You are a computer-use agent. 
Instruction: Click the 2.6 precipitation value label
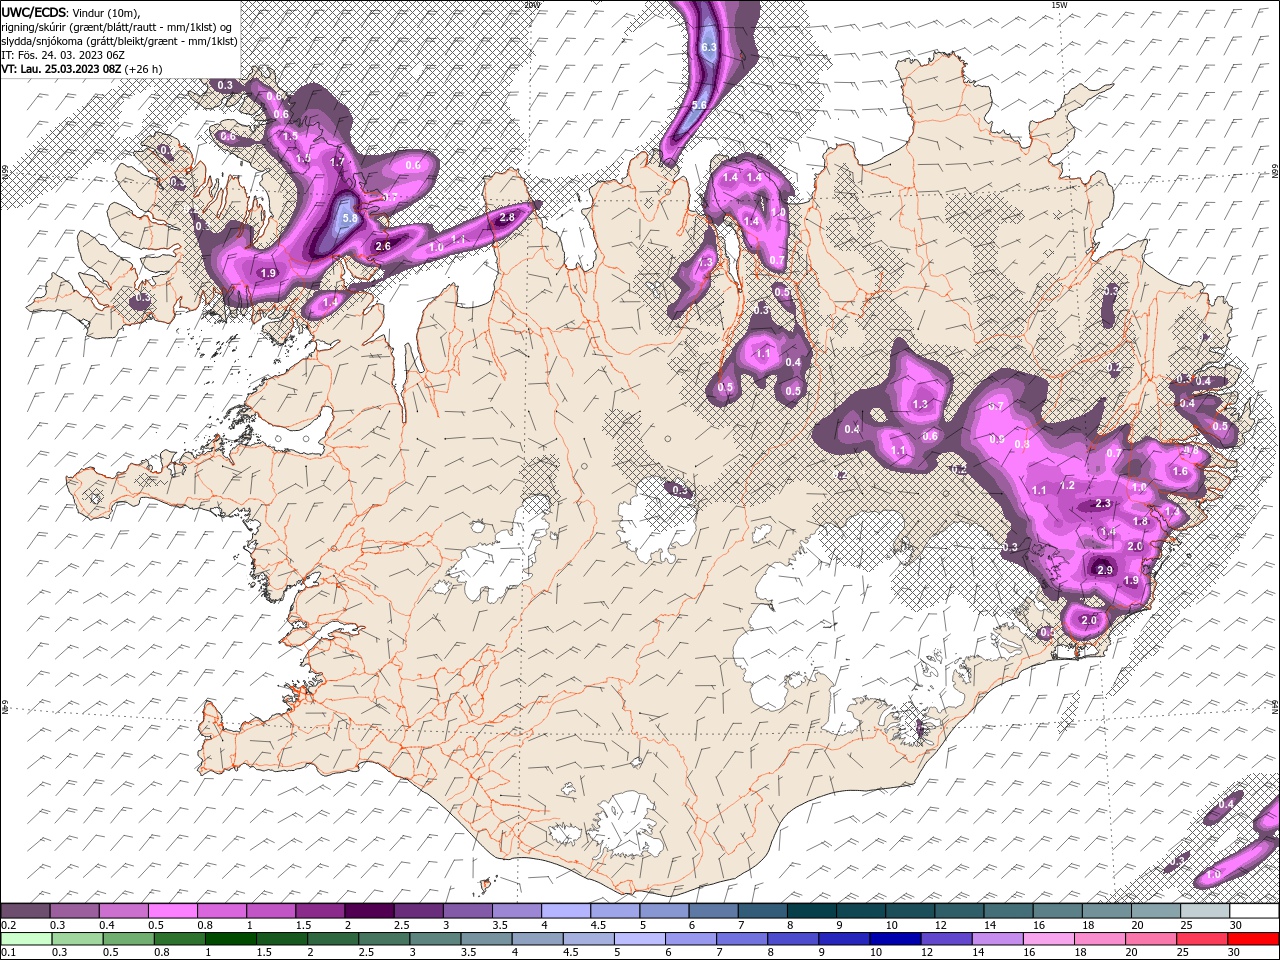click(382, 246)
